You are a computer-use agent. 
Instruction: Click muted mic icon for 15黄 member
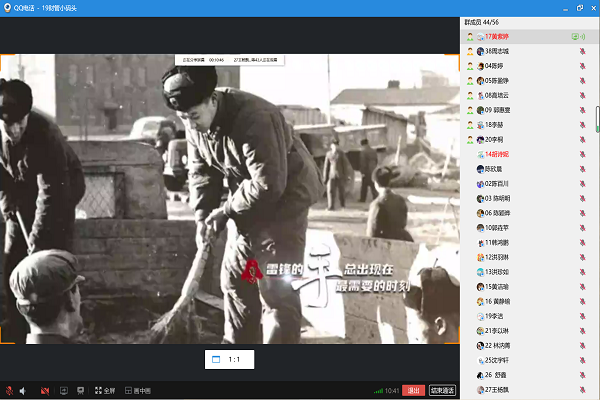pos(582,287)
